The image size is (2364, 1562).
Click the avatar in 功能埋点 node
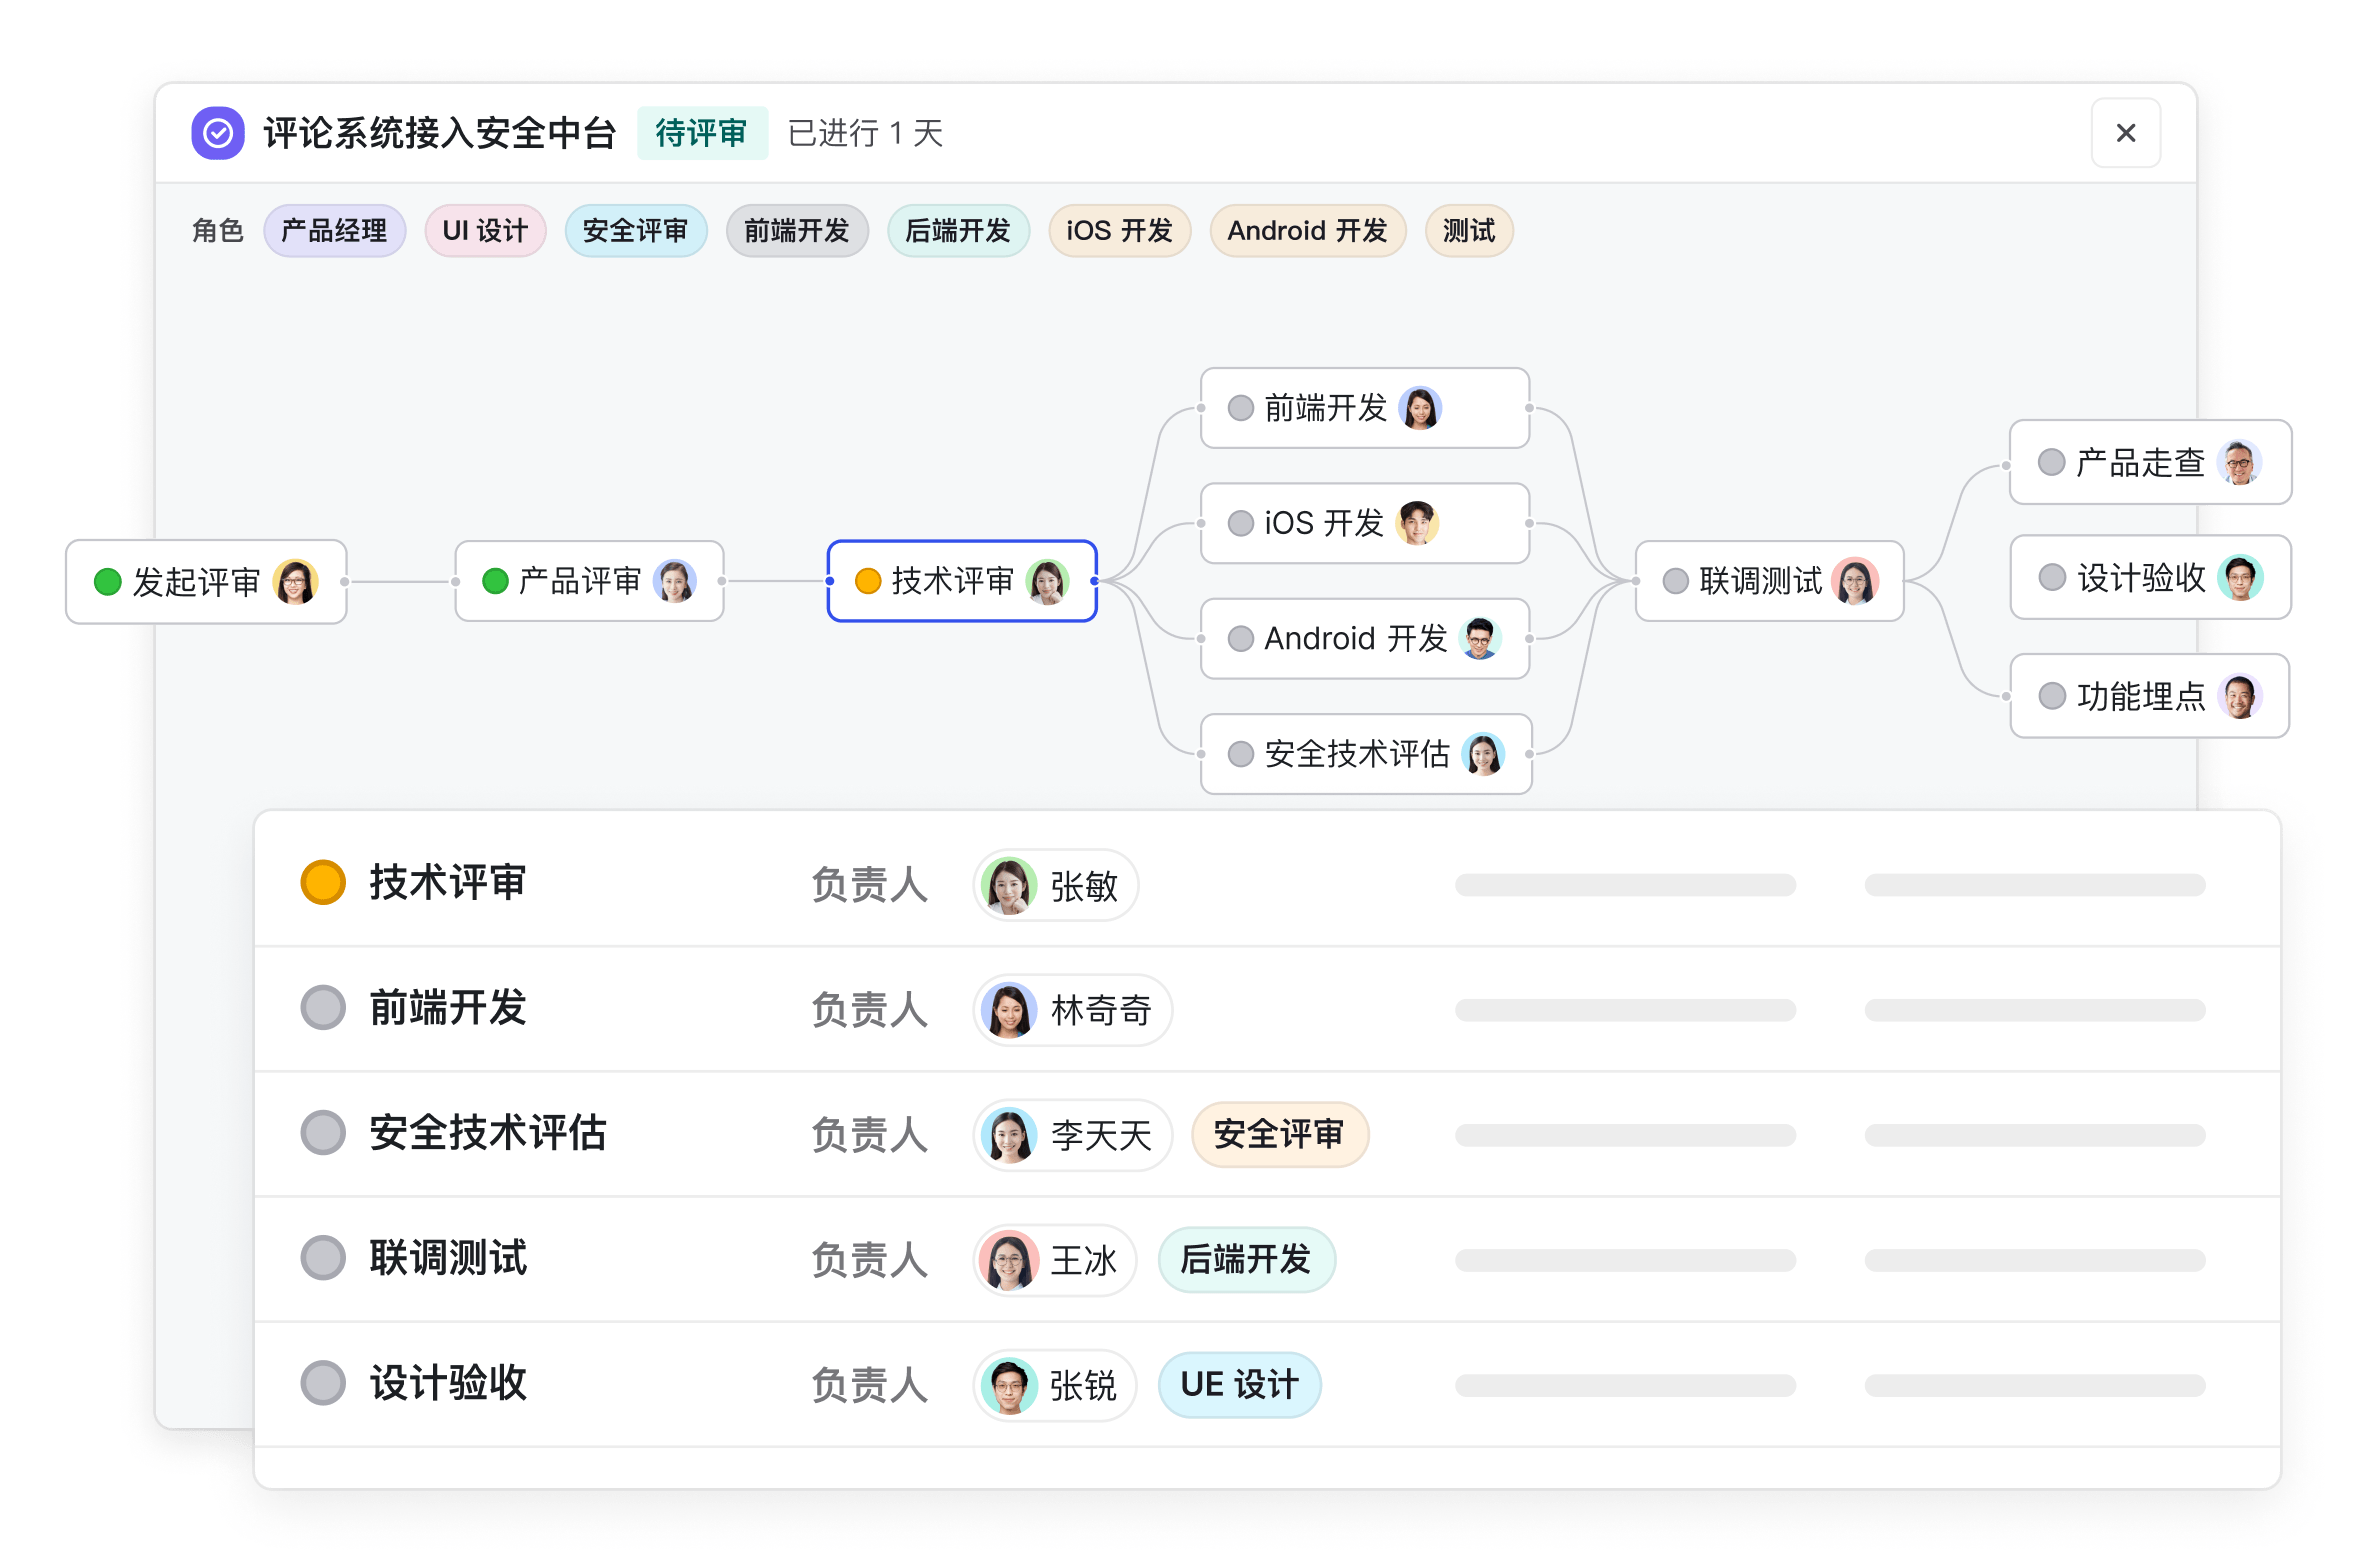tap(2239, 696)
